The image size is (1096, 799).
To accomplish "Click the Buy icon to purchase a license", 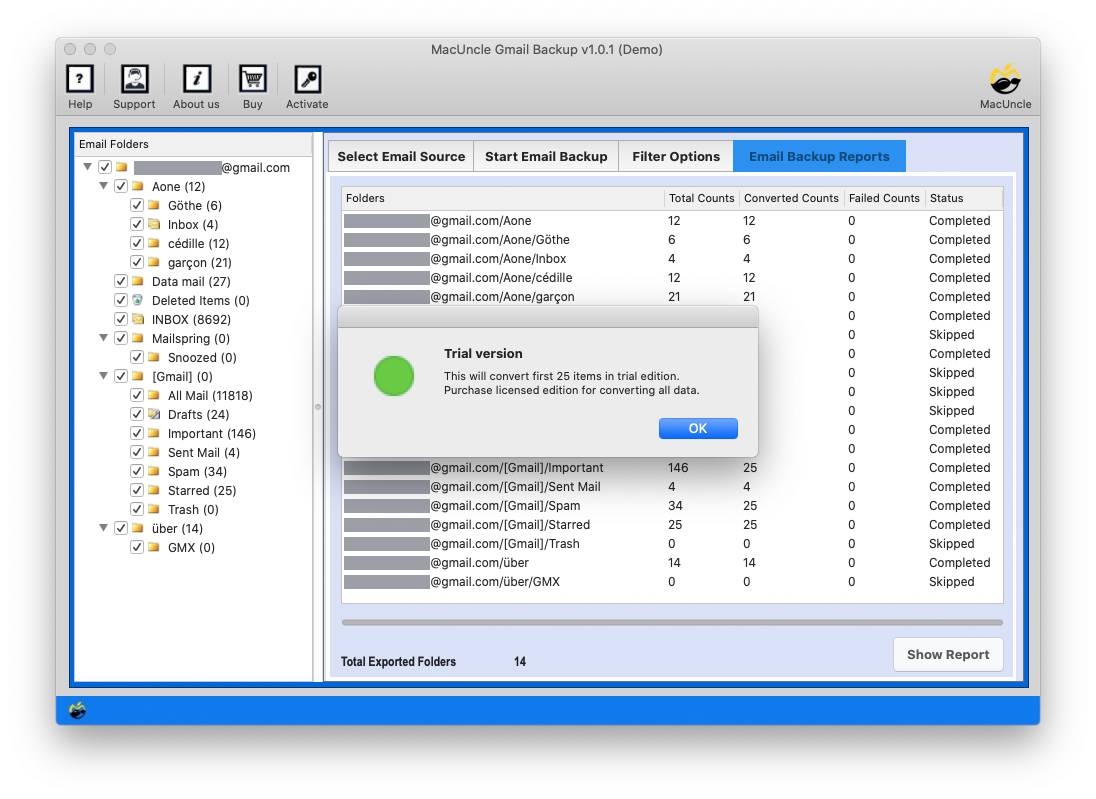I will pyautogui.click(x=252, y=85).
